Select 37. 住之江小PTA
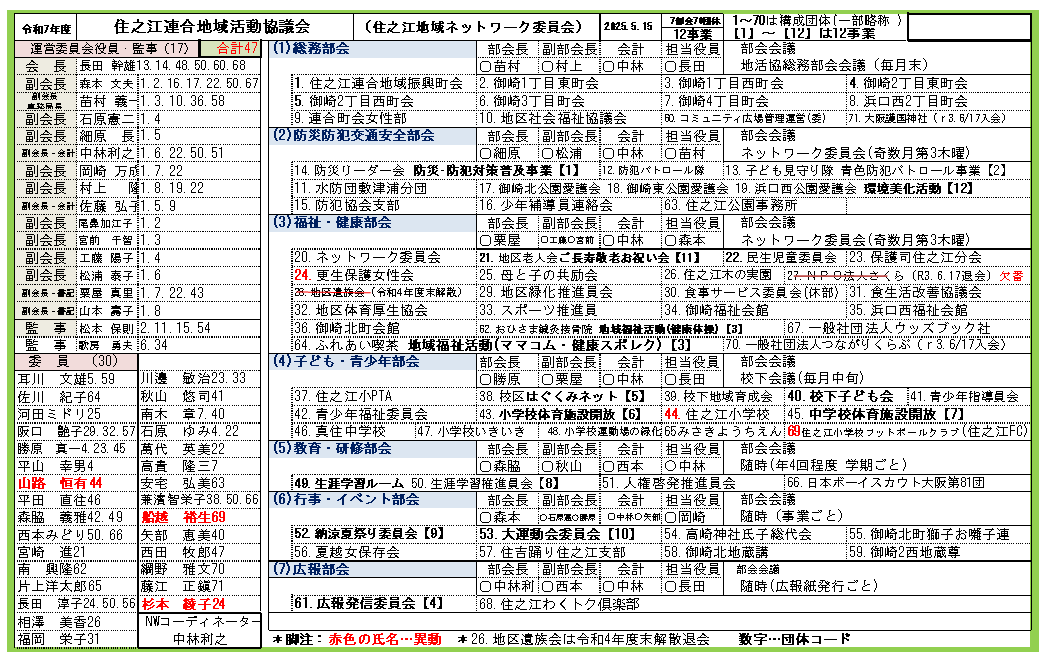Viewport: 1045px width, 657px height. pos(343,396)
